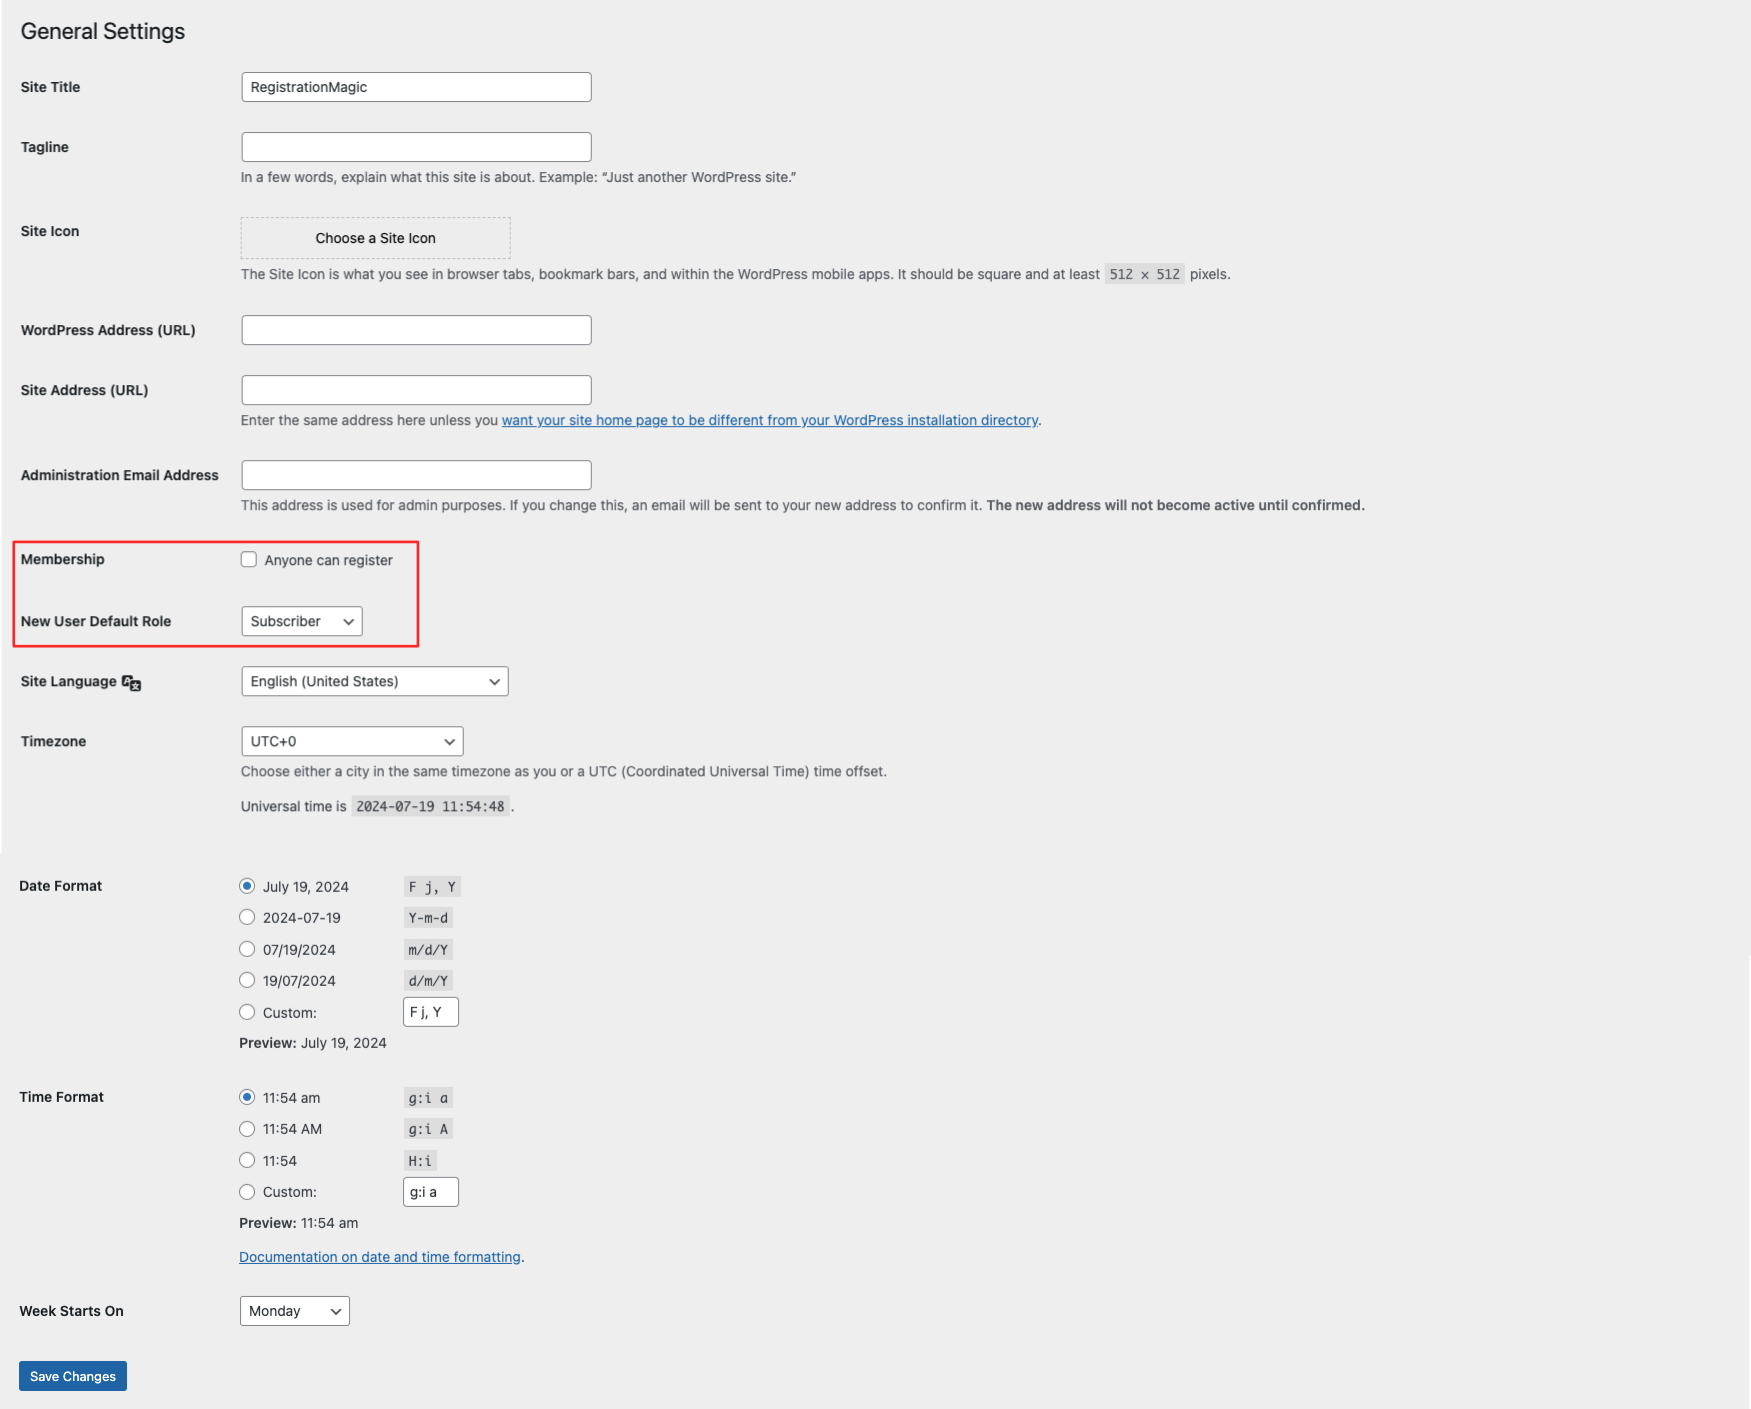Click the Site Title input field
This screenshot has height=1409, width=1751.
click(415, 87)
